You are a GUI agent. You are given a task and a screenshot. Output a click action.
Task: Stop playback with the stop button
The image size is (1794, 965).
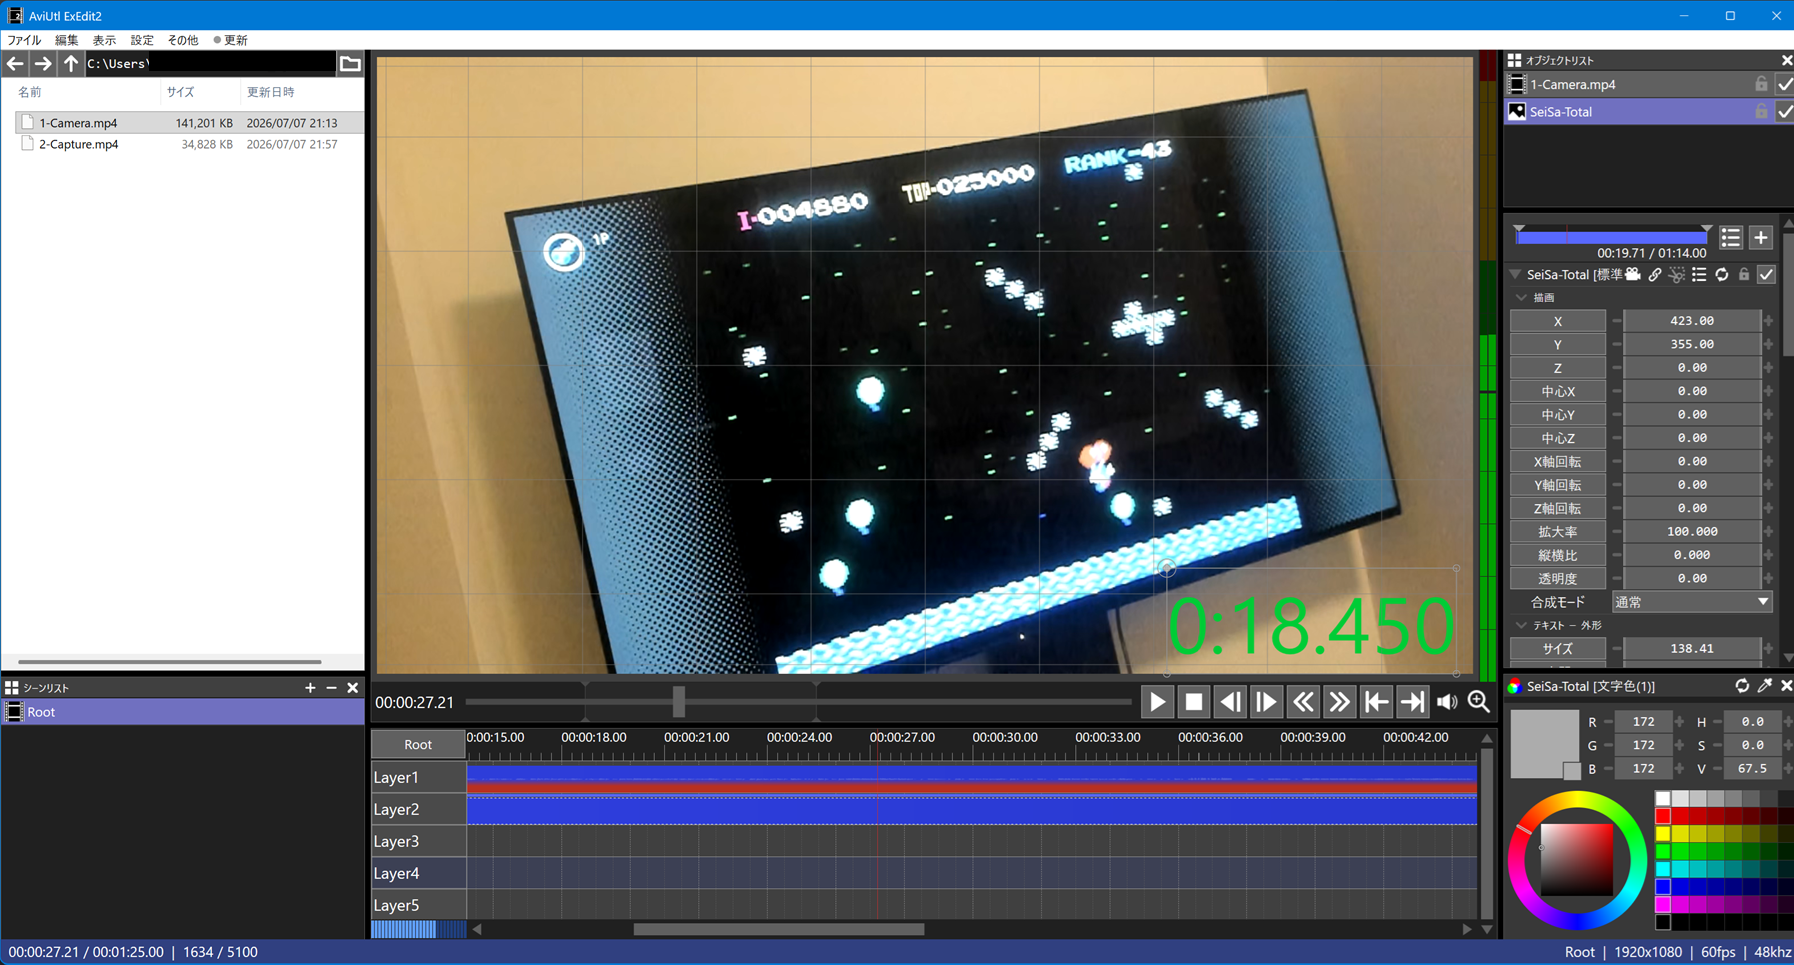[x=1193, y=702]
